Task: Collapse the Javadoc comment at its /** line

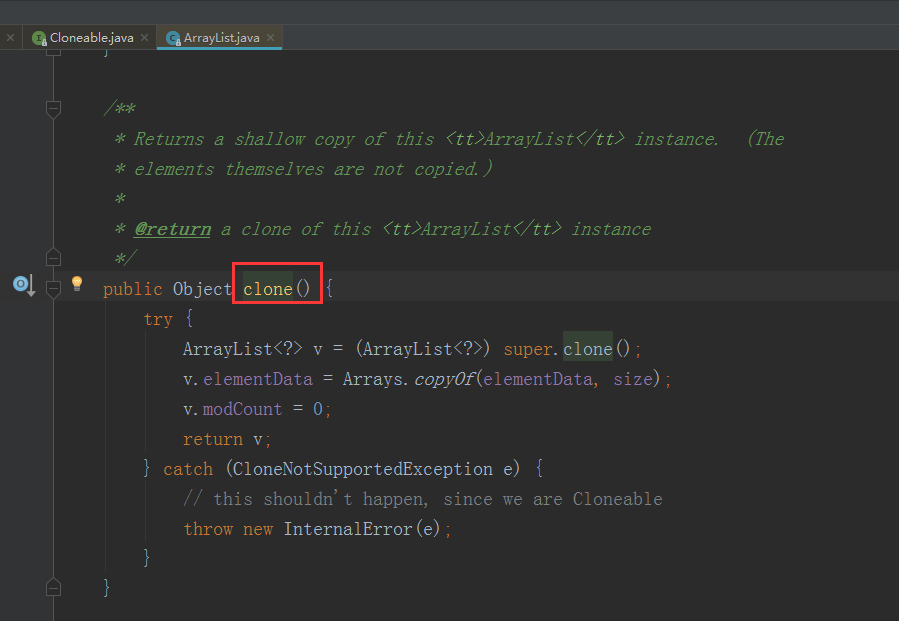Action: click(53, 108)
